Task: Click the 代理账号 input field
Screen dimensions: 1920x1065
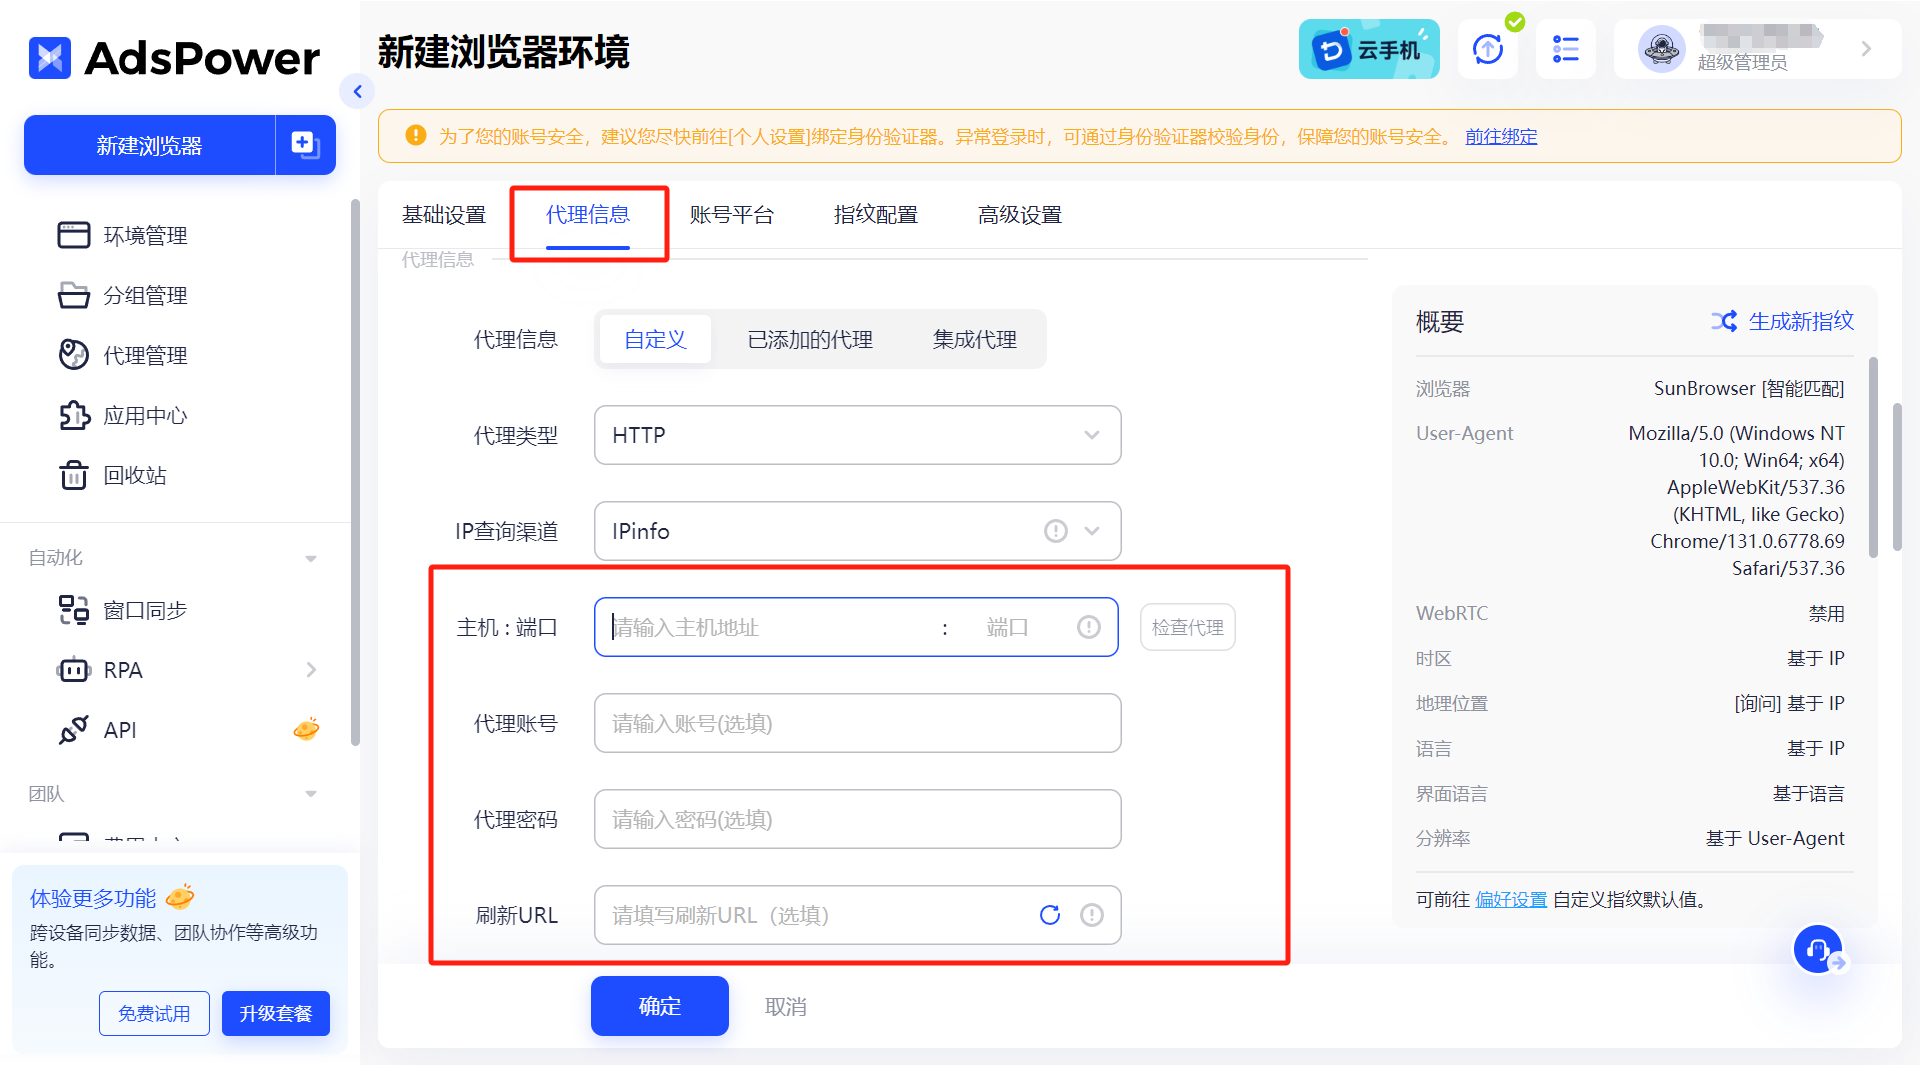Action: 857,723
